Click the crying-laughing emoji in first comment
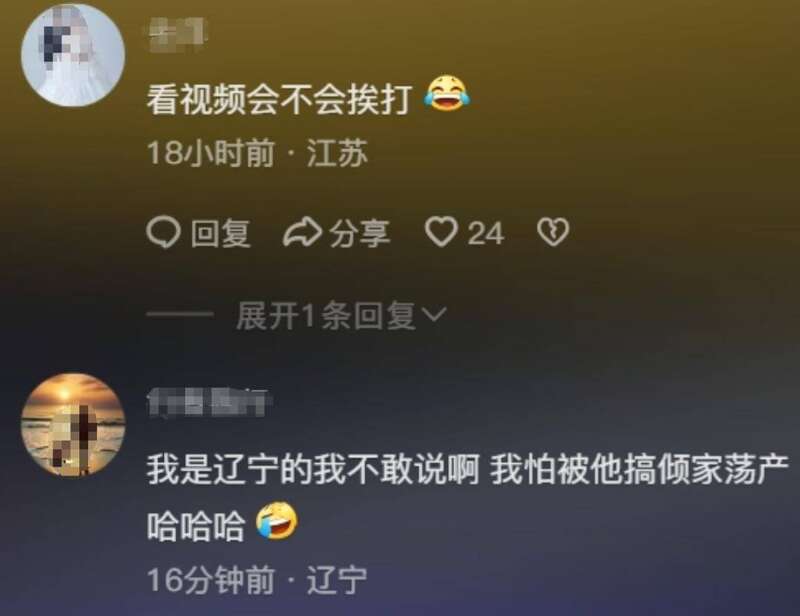 click(x=447, y=93)
